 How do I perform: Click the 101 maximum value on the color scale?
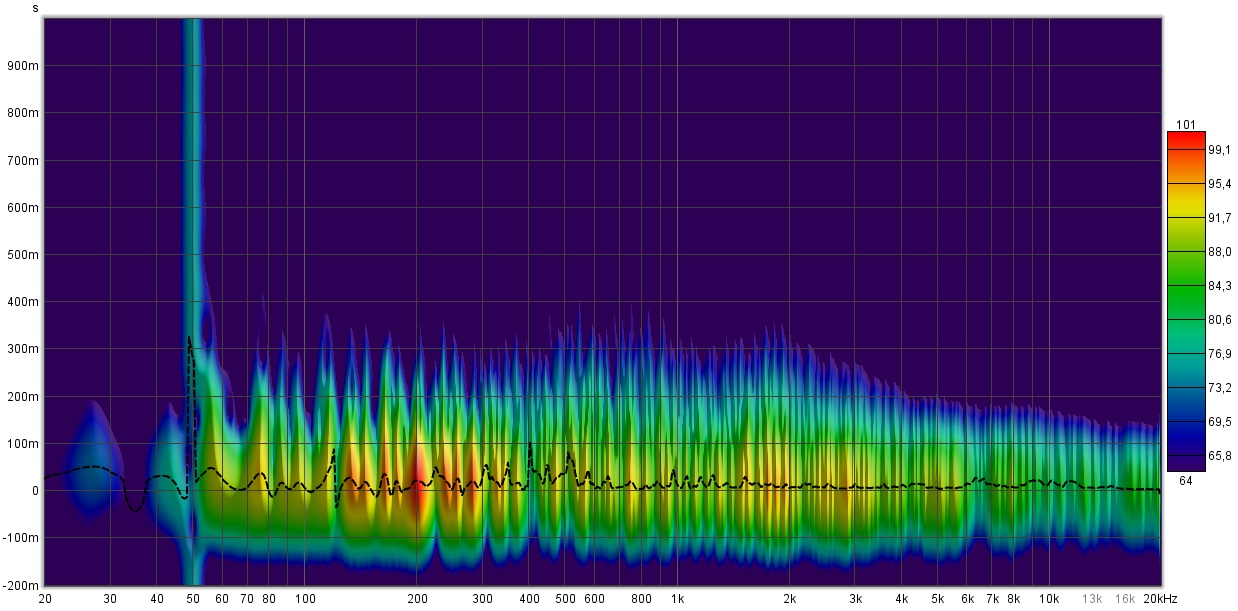(1186, 124)
